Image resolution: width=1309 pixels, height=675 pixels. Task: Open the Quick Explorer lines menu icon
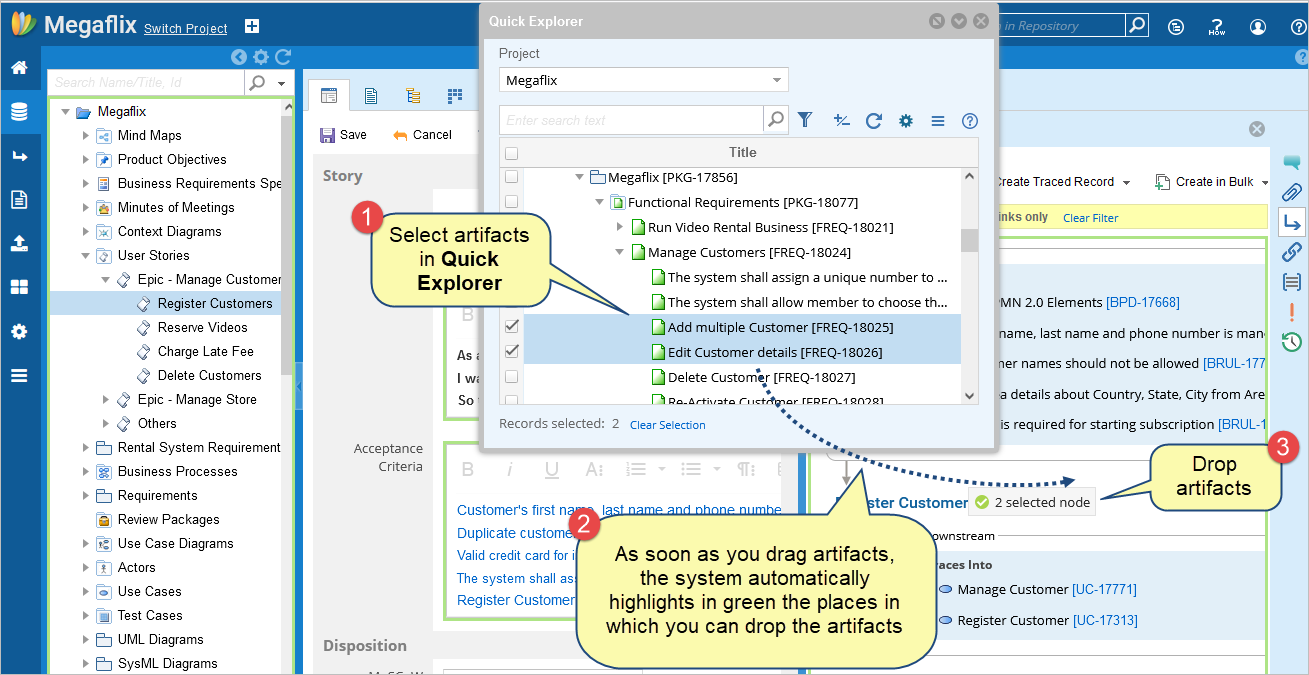(938, 120)
